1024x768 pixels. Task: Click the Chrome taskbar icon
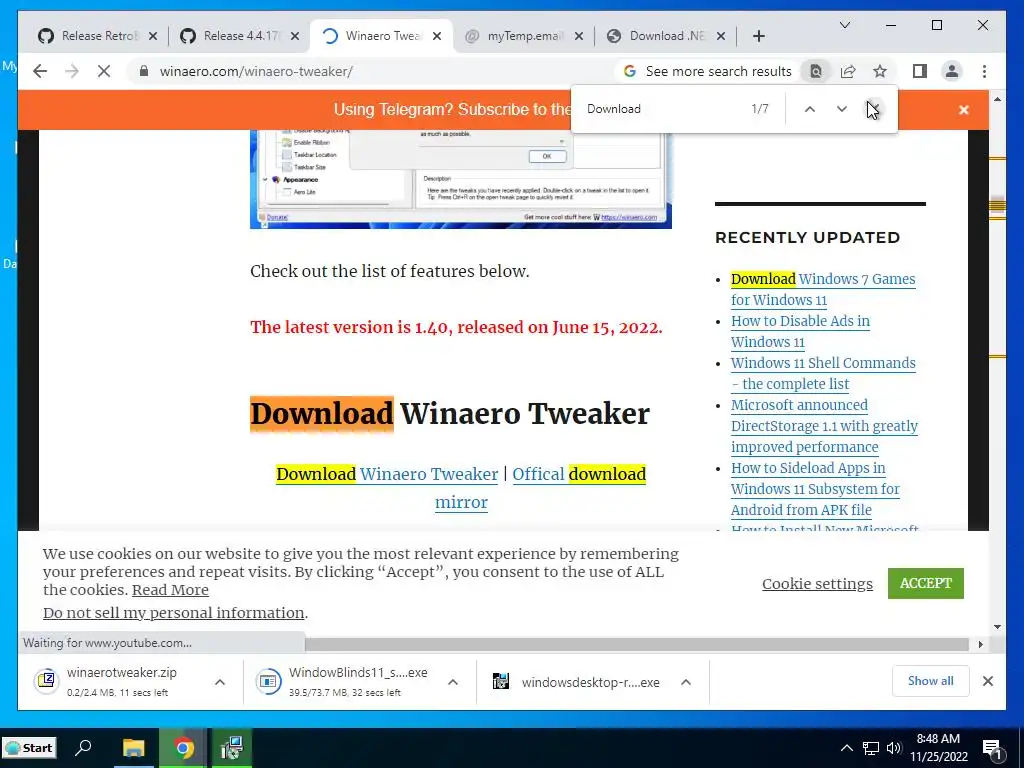tap(184, 748)
